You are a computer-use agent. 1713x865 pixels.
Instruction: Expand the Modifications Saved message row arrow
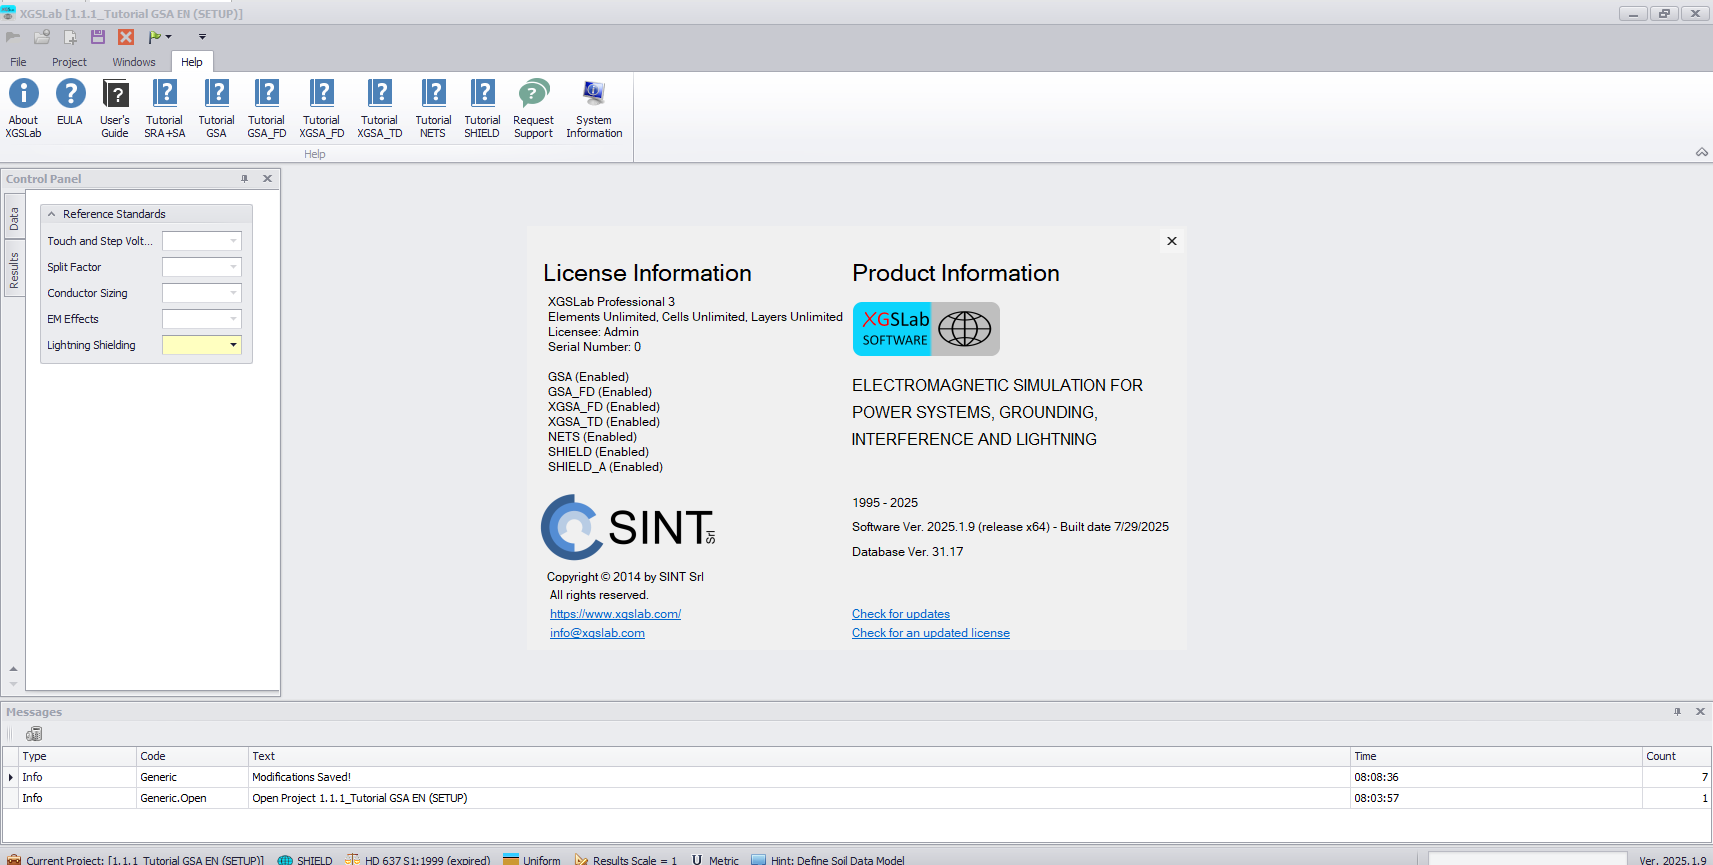[11, 777]
